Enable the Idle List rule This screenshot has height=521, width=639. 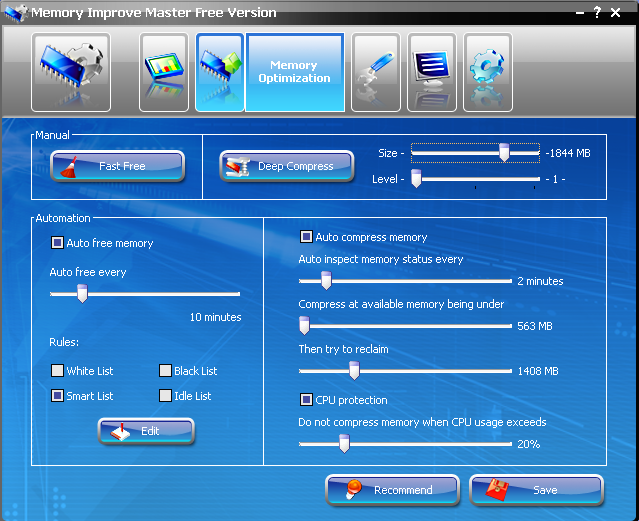[x=165, y=395]
